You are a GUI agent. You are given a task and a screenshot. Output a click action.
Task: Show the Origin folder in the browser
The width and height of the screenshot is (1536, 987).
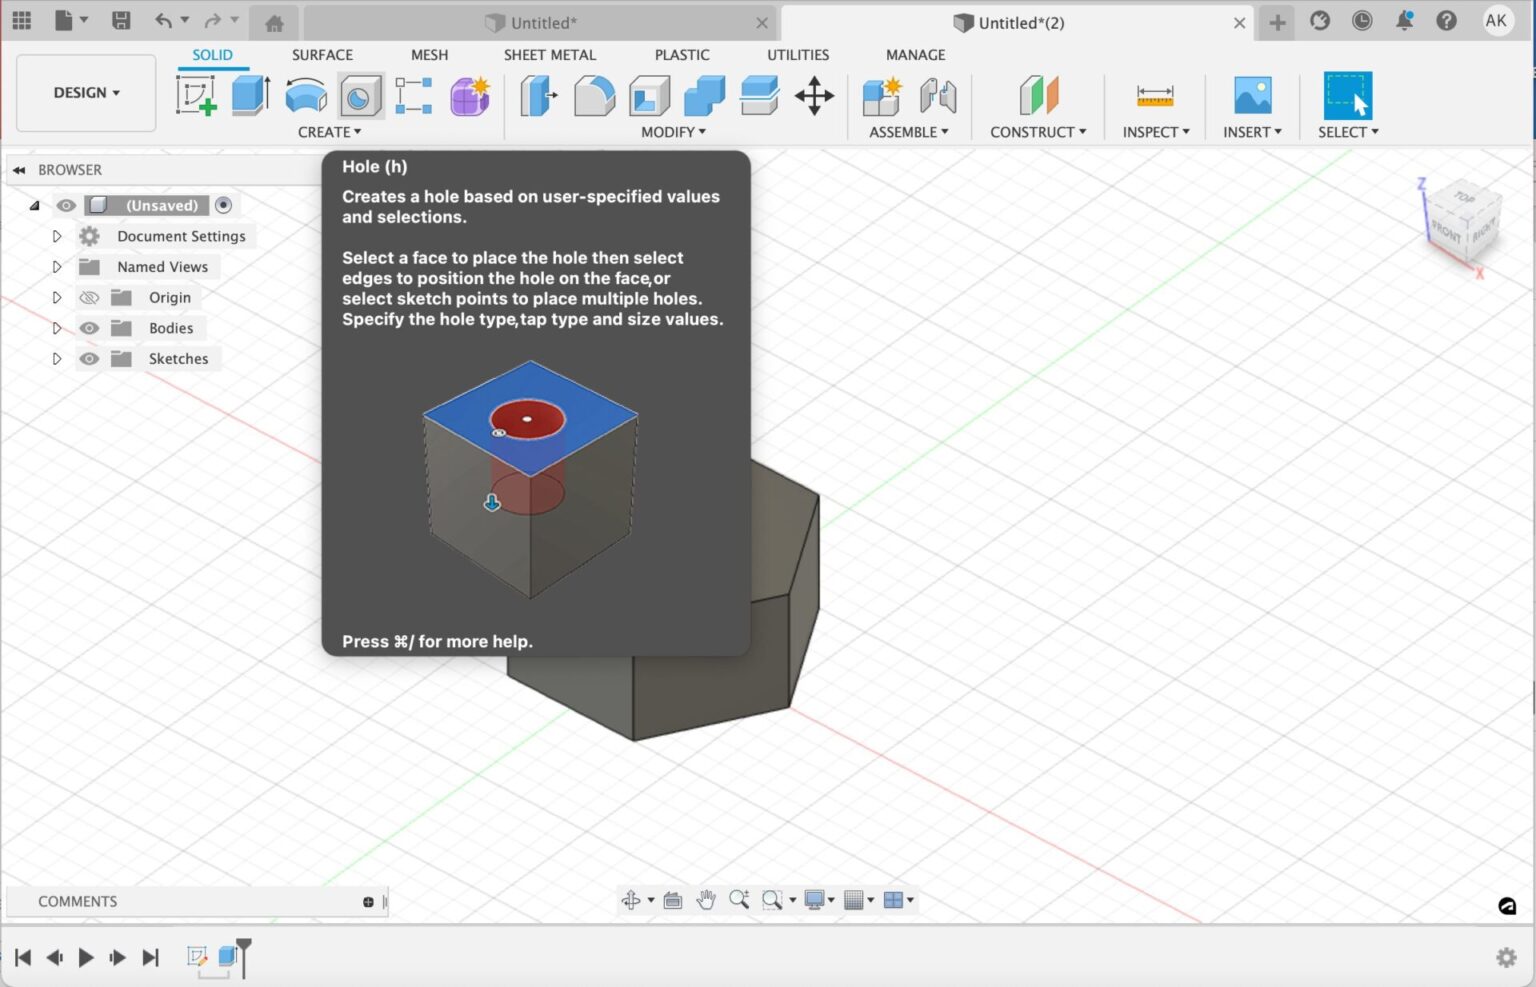click(89, 297)
